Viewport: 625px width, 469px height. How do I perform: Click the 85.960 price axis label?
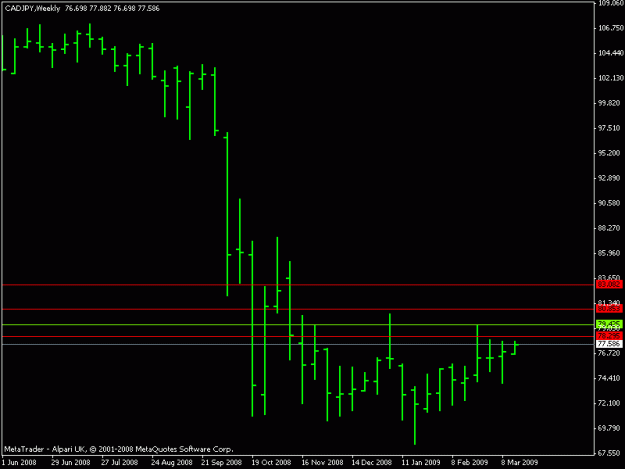click(609, 253)
